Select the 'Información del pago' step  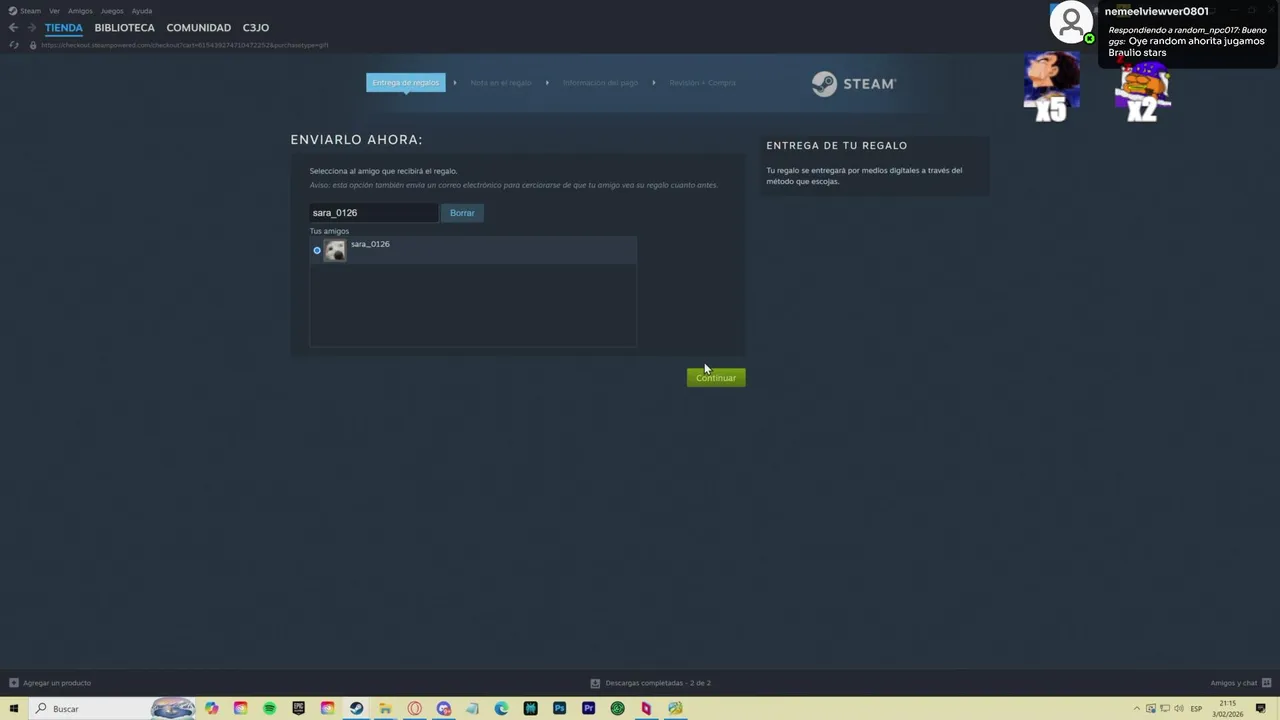click(x=600, y=83)
